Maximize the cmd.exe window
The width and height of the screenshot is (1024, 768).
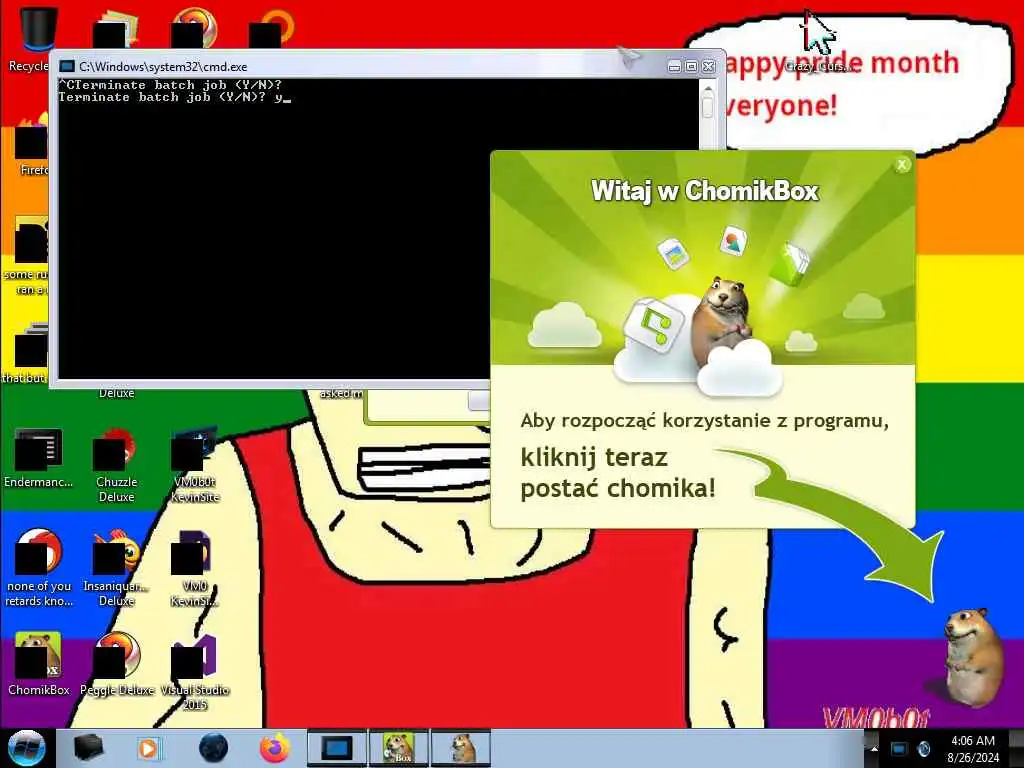tap(691, 66)
